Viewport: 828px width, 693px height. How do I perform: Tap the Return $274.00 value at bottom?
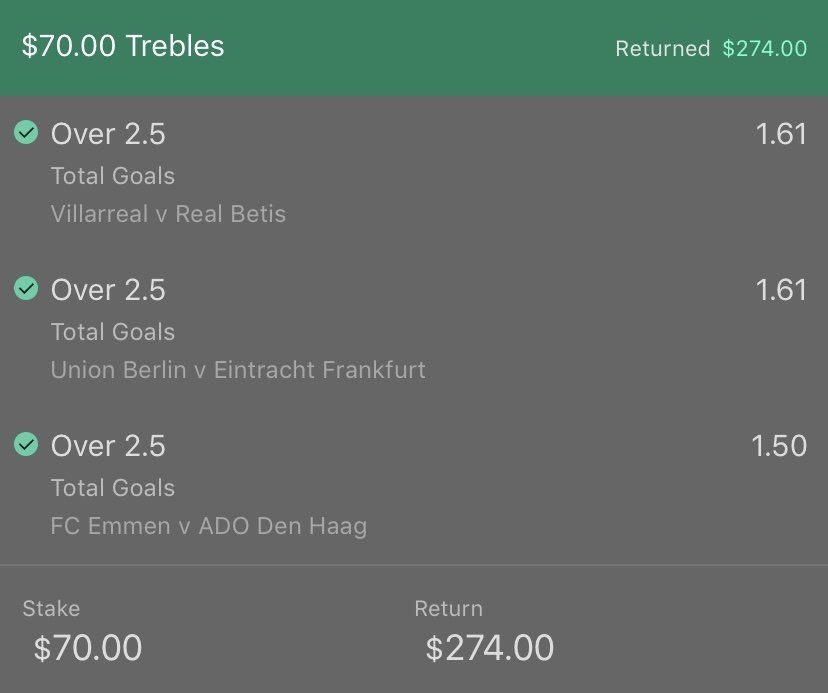coord(490,648)
